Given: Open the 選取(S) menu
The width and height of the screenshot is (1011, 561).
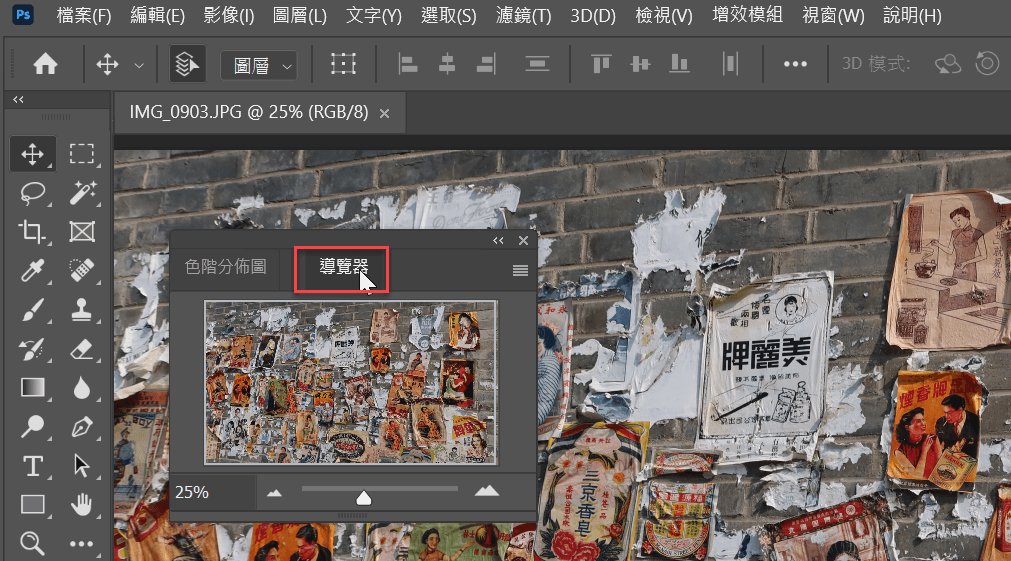Looking at the screenshot, I should 449,15.
